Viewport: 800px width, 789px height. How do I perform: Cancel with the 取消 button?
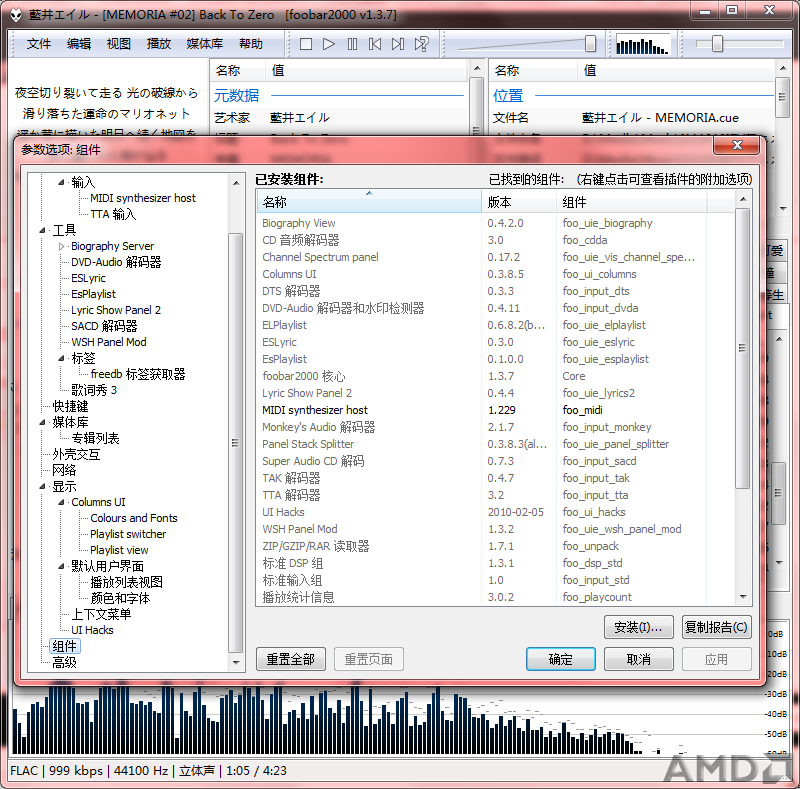pos(638,659)
